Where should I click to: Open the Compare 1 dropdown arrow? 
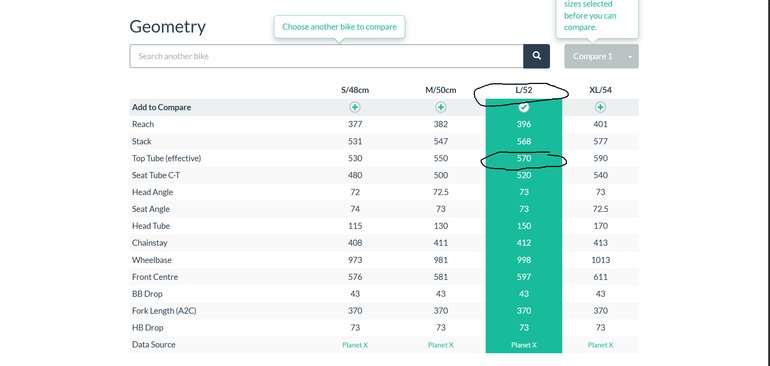[x=630, y=56]
